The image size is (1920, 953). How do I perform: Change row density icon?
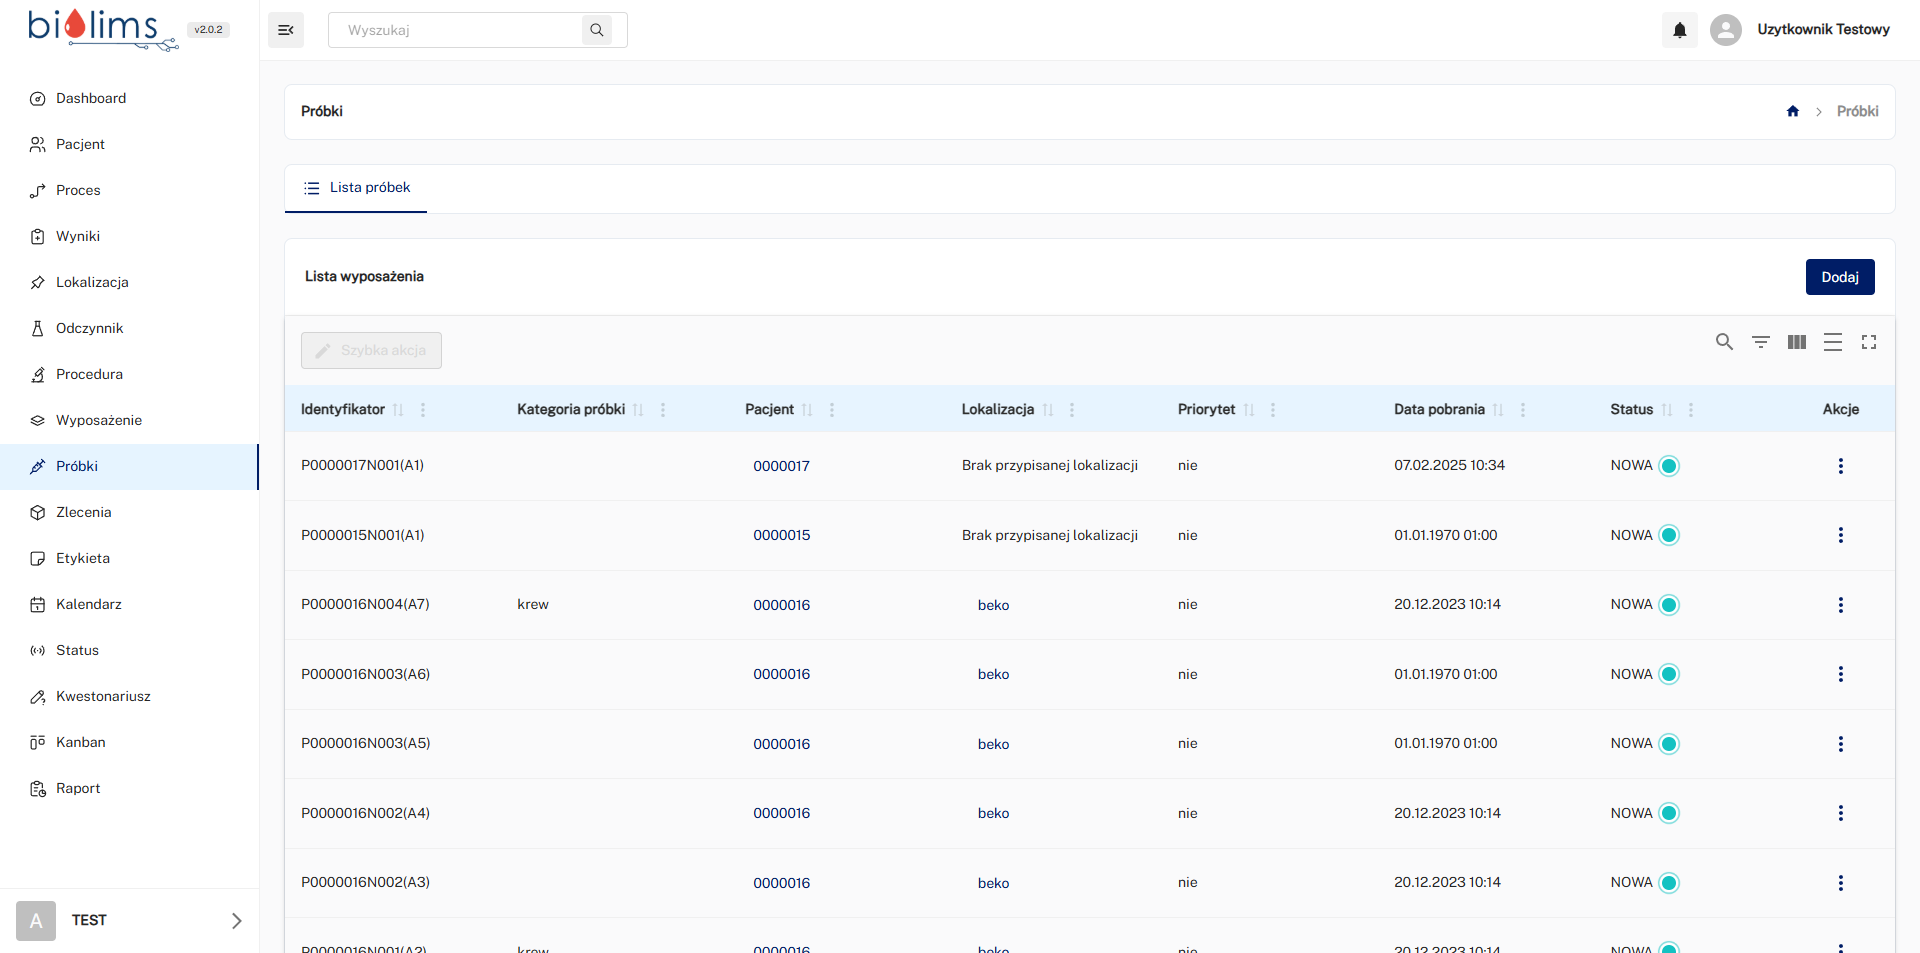(x=1833, y=342)
